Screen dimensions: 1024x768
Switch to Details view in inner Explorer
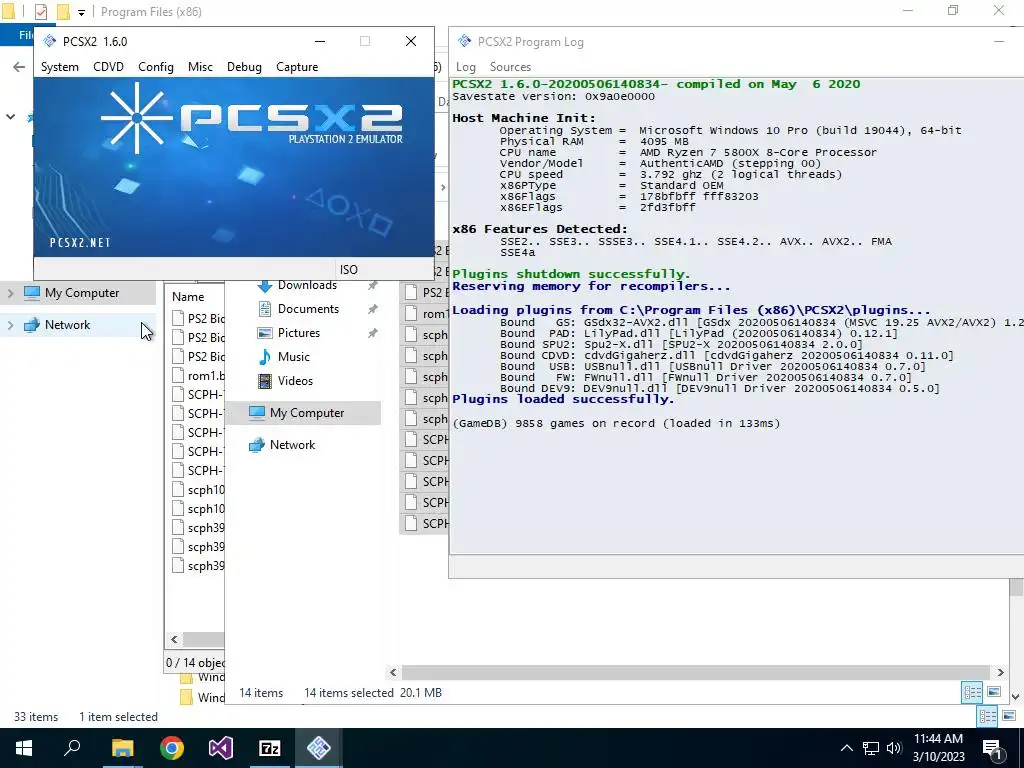pyautogui.click(x=972, y=692)
